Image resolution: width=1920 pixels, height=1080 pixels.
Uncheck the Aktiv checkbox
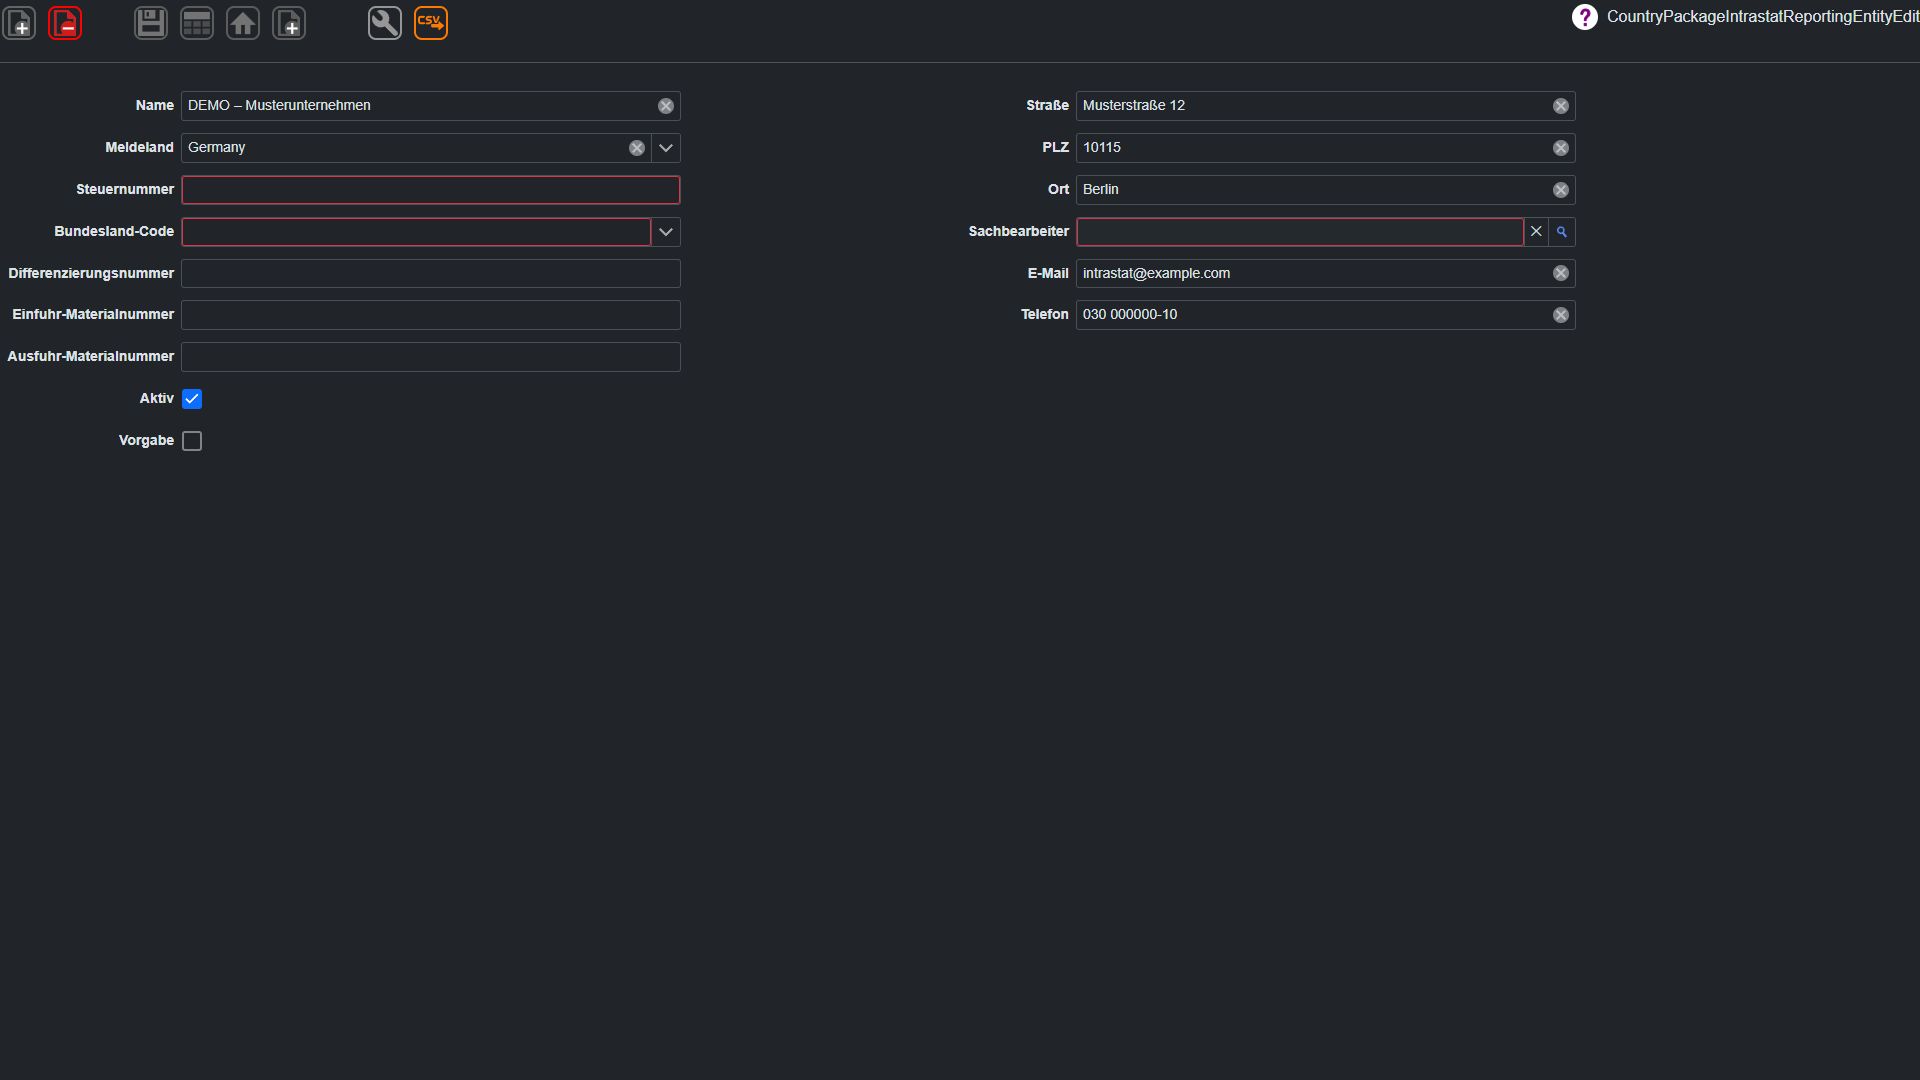(192, 399)
